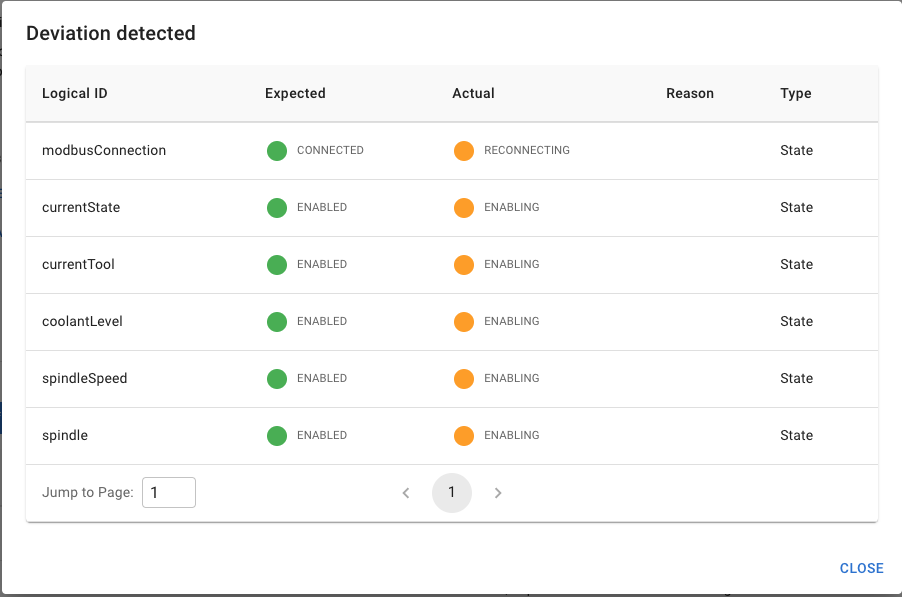Click green CONNECTED status dot for modbusConnection
The width and height of the screenshot is (902, 597).
[277, 151]
